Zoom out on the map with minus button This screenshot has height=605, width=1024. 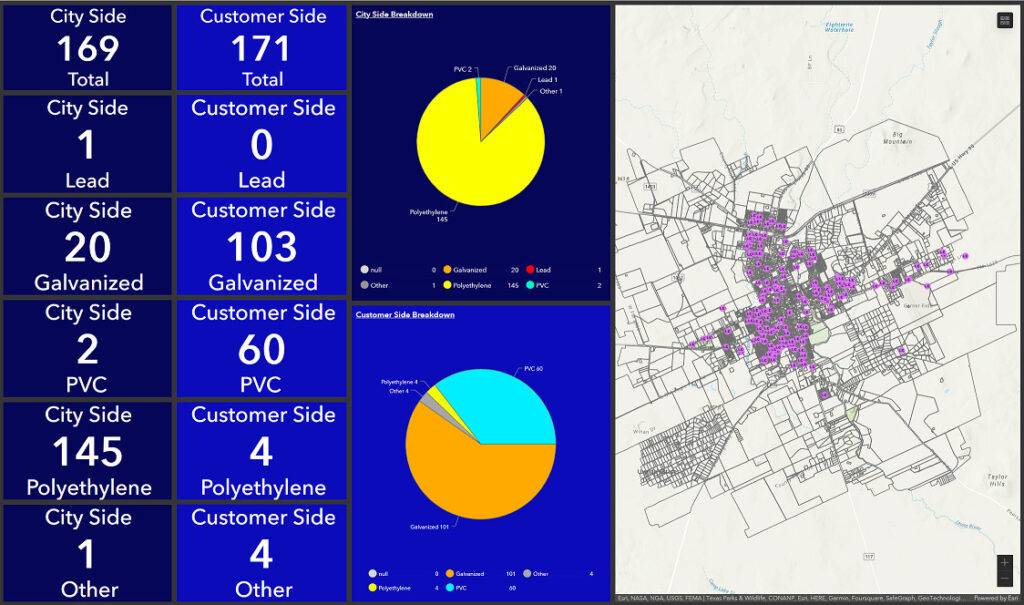coord(1004,579)
